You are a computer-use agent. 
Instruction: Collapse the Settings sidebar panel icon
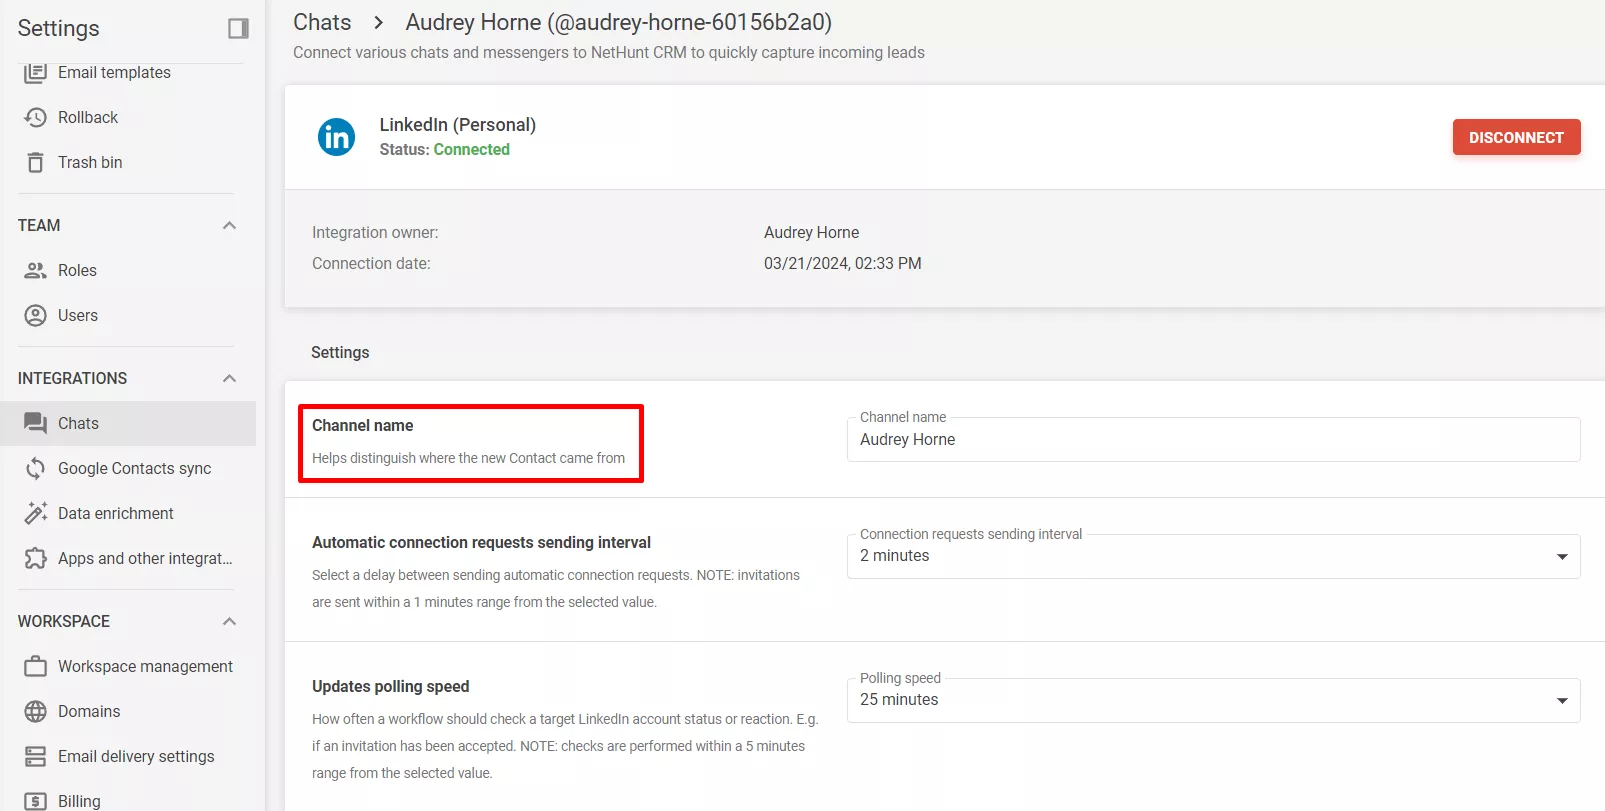point(238,28)
